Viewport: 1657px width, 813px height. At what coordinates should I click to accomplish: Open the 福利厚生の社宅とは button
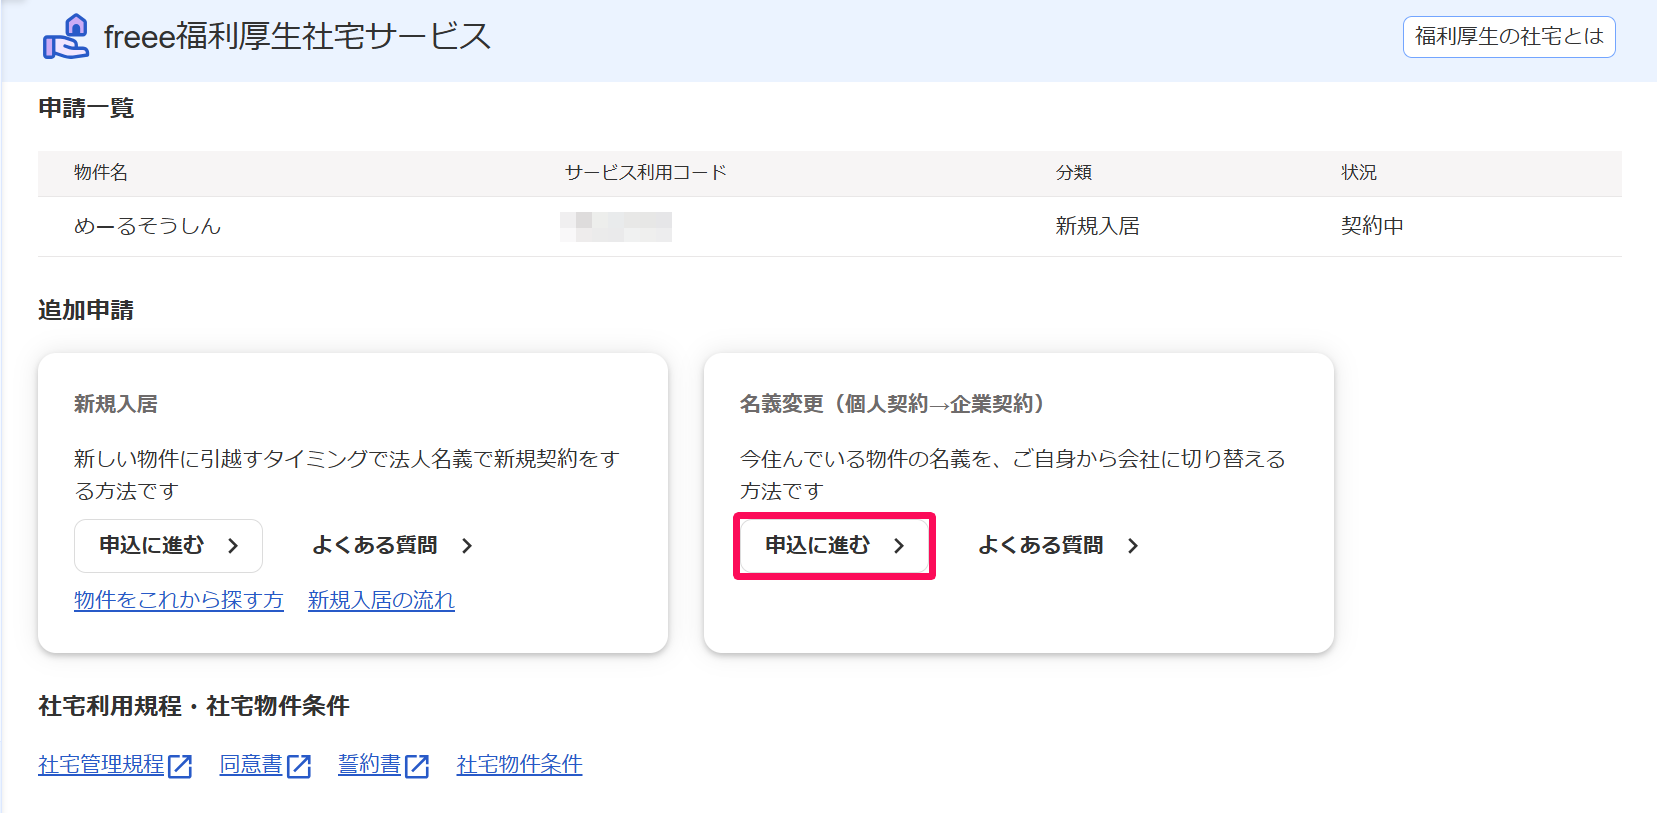click(1509, 37)
